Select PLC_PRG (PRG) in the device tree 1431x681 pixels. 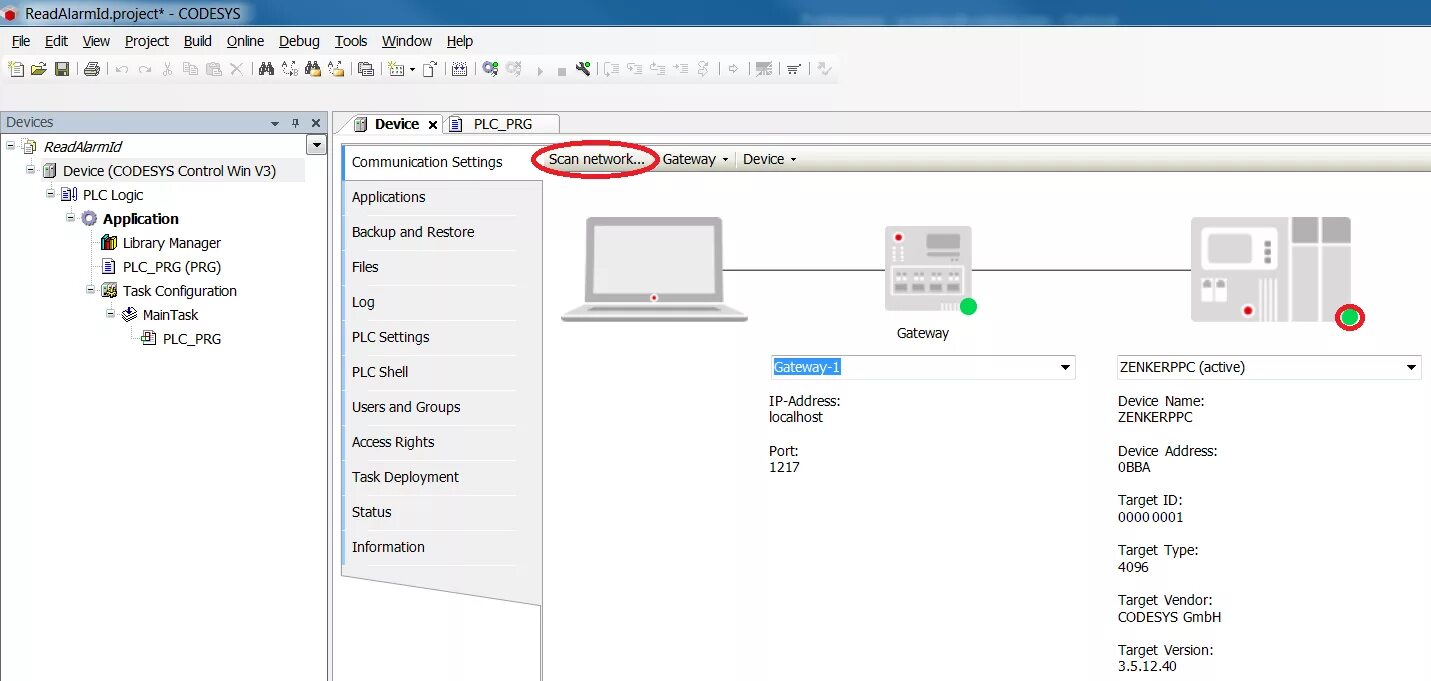tap(171, 267)
